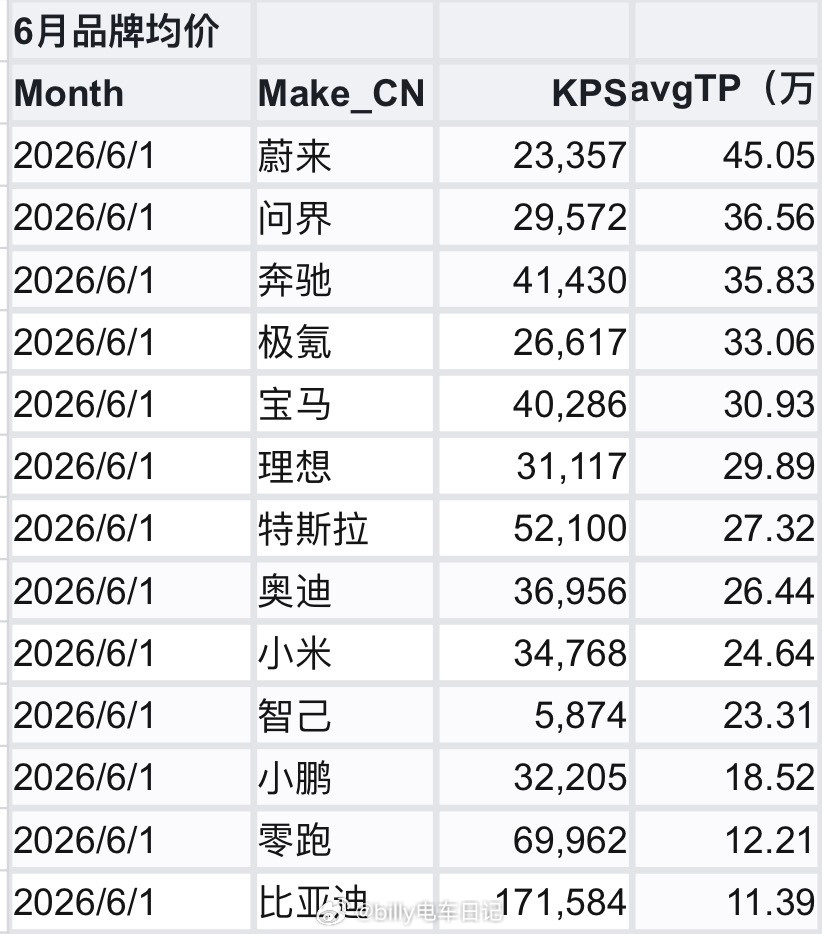Image resolution: width=822 pixels, height=934 pixels.
Task: Select the 5,874 KPS value for 智己
Action: pyautogui.click(x=534, y=715)
